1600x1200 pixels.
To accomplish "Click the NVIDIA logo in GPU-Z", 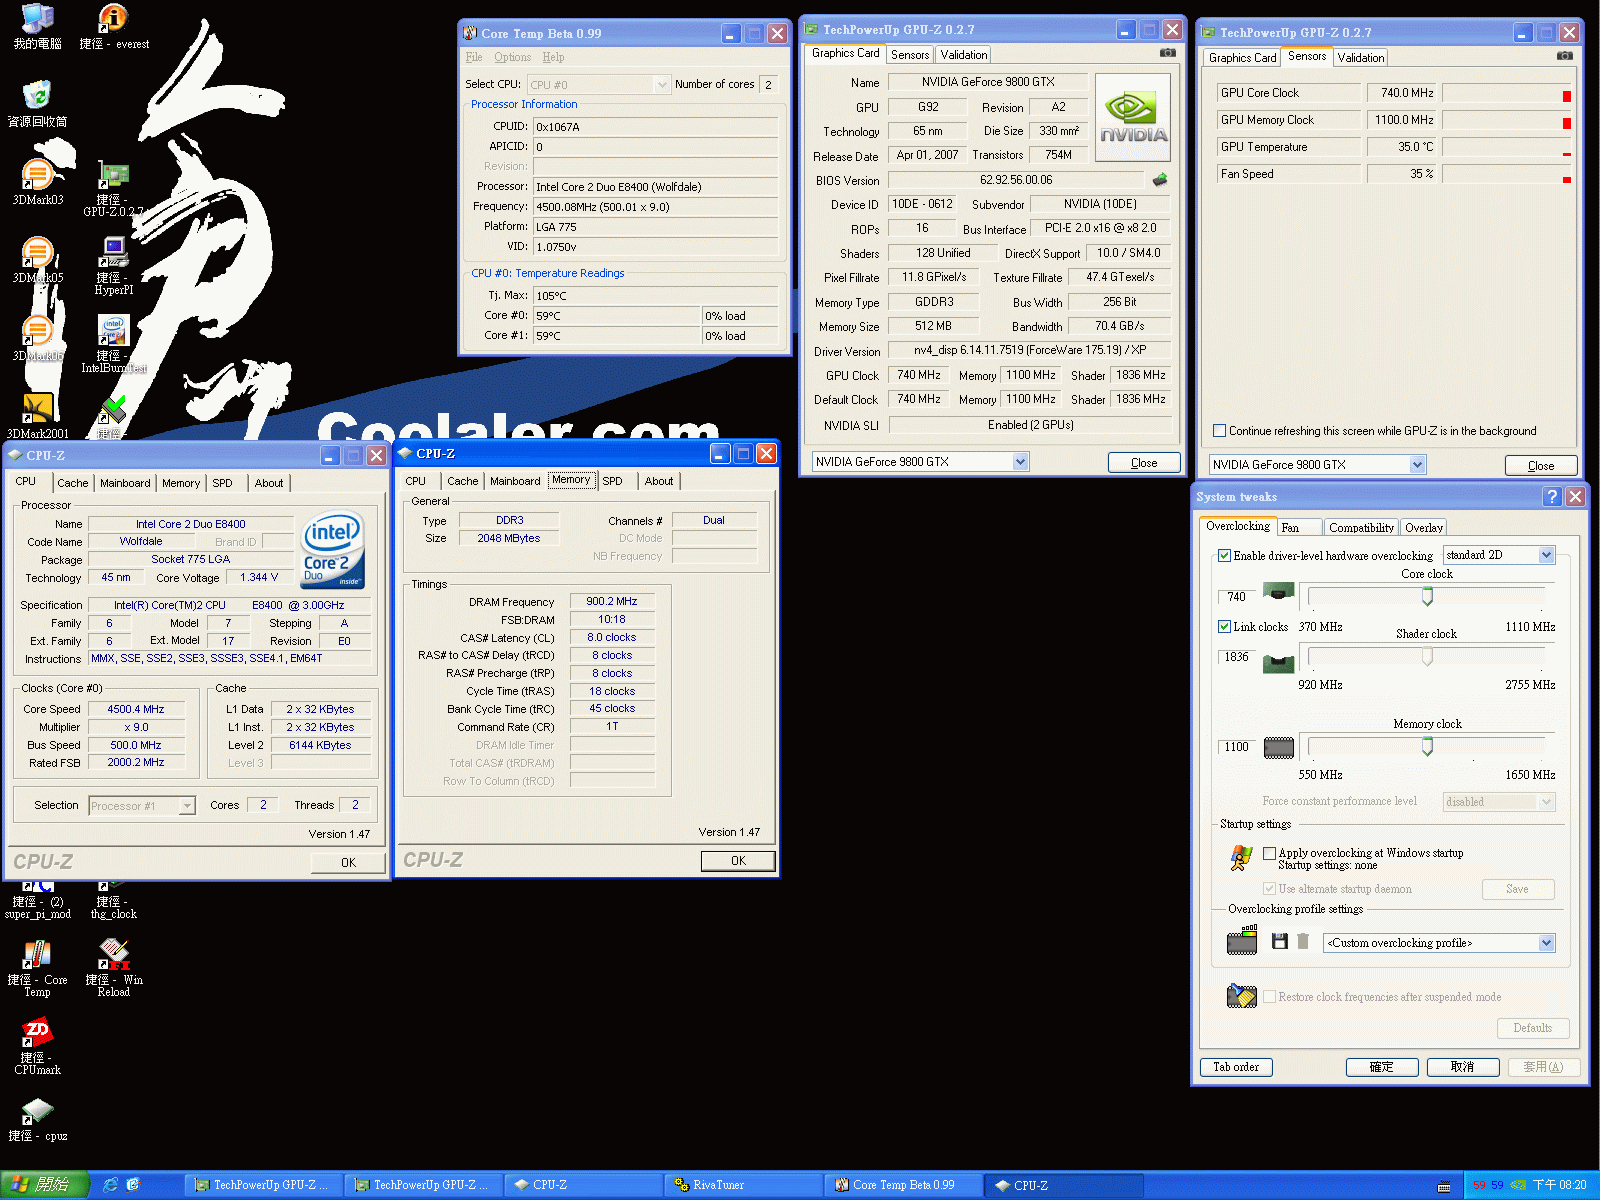I will pos(1133,118).
